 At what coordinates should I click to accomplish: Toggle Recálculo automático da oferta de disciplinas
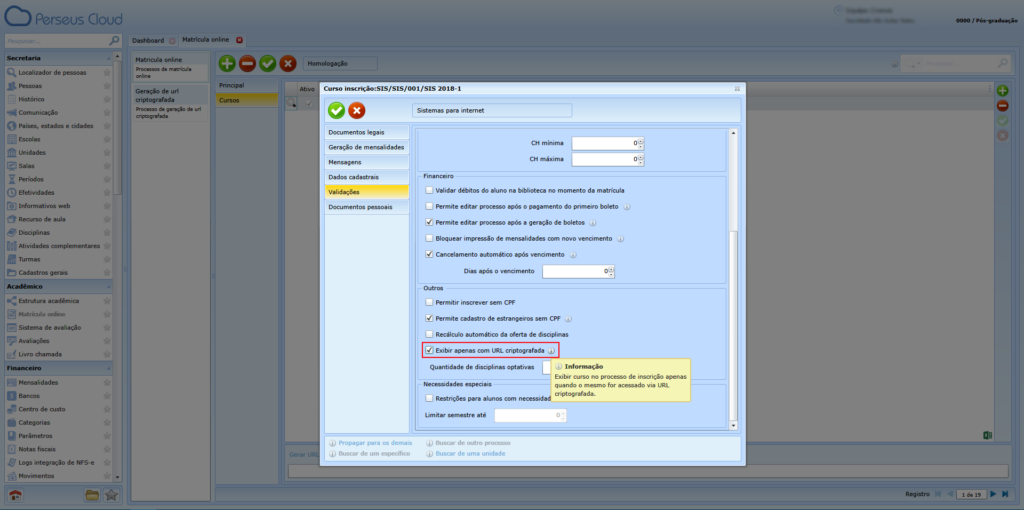[430, 334]
